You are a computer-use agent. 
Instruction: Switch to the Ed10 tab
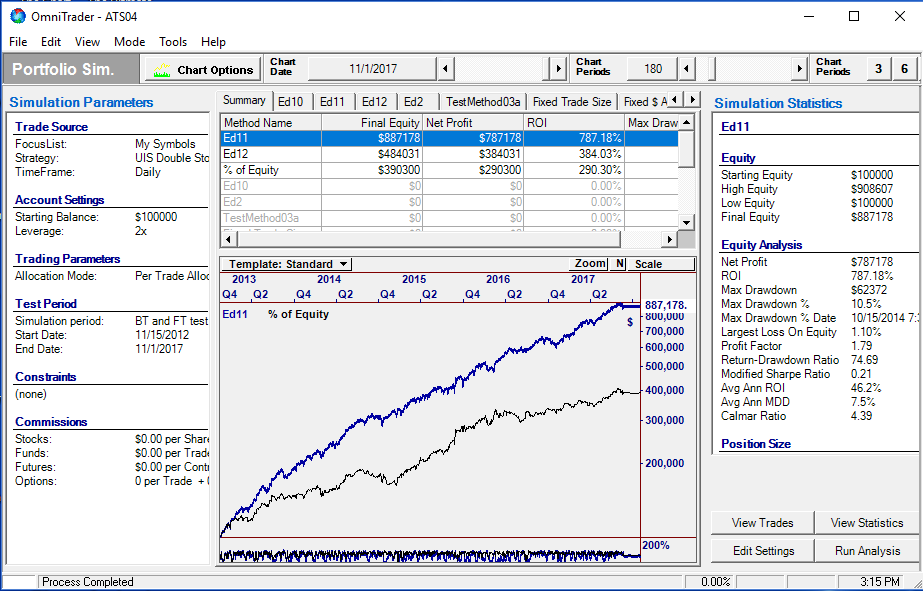click(x=291, y=102)
